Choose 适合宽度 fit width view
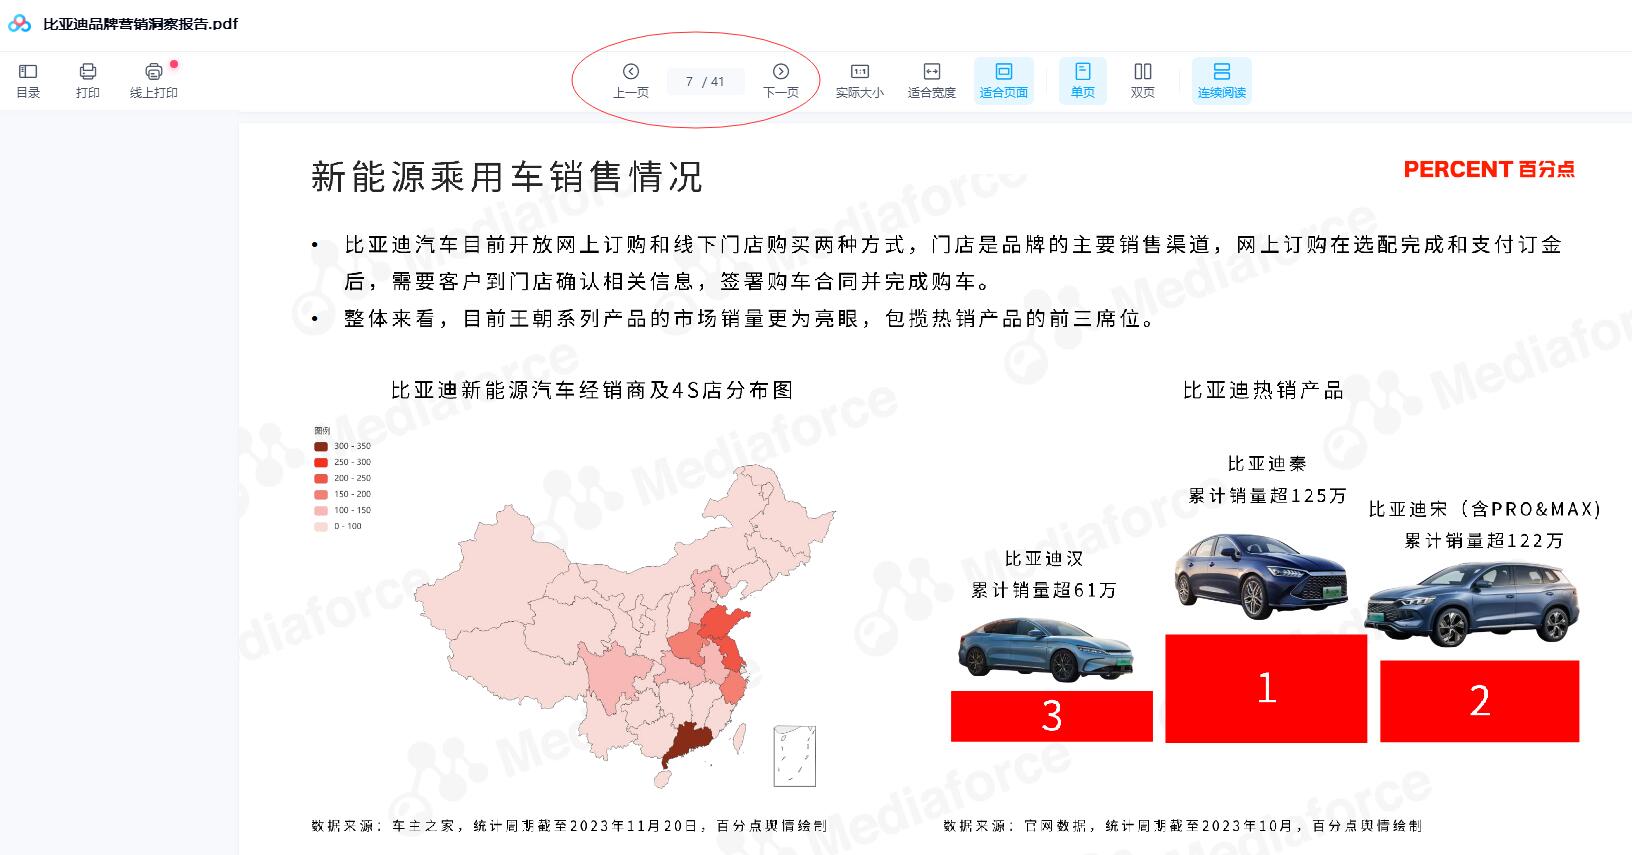This screenshot has height=855, width=1632. click(x=932, y=80)
